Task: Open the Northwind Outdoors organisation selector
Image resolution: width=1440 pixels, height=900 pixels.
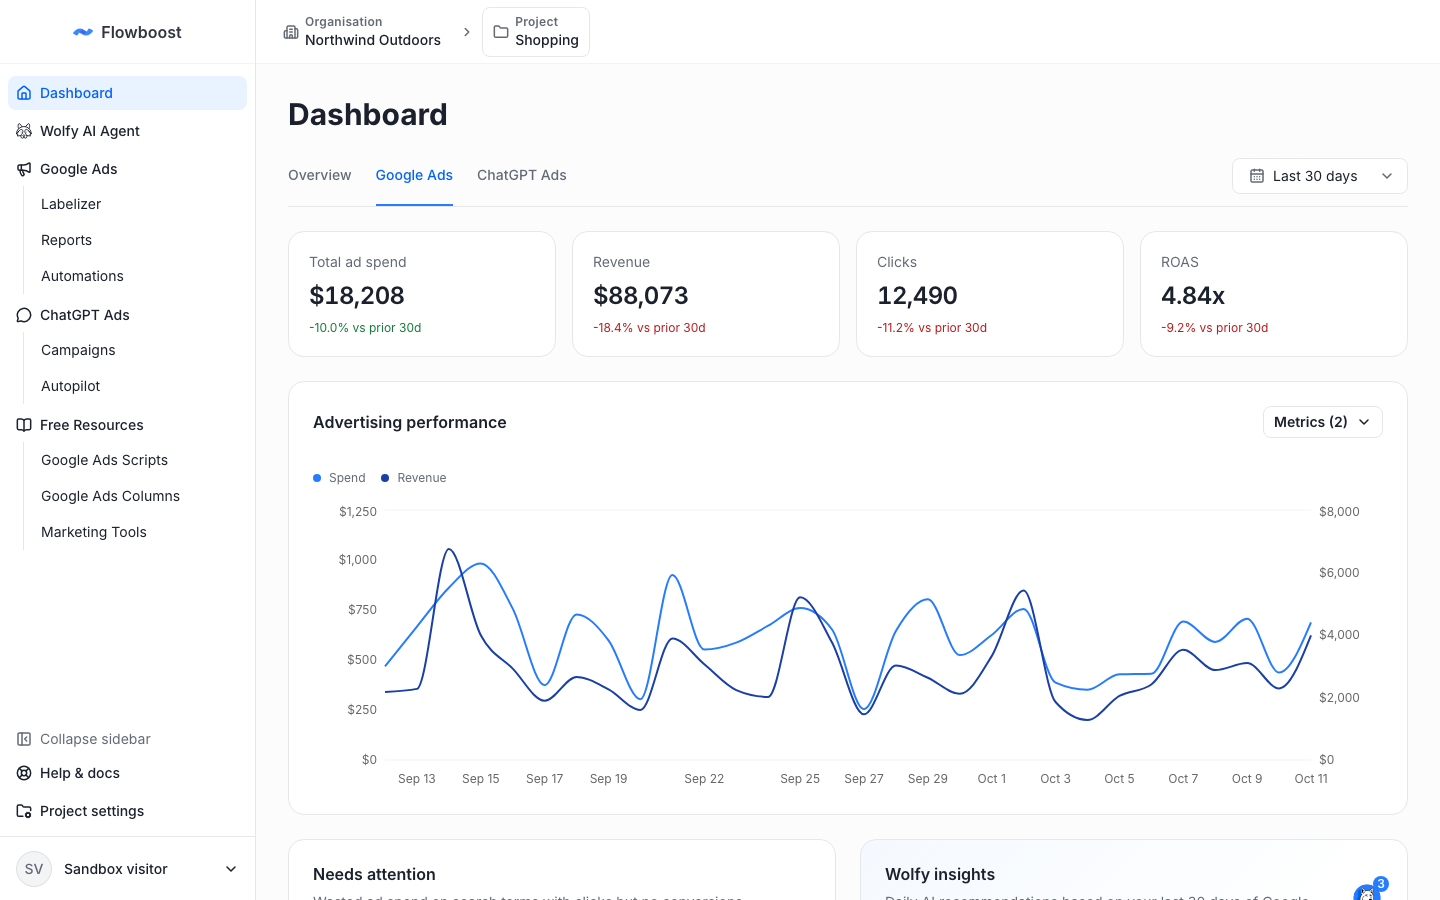Action: coord(362,32)
